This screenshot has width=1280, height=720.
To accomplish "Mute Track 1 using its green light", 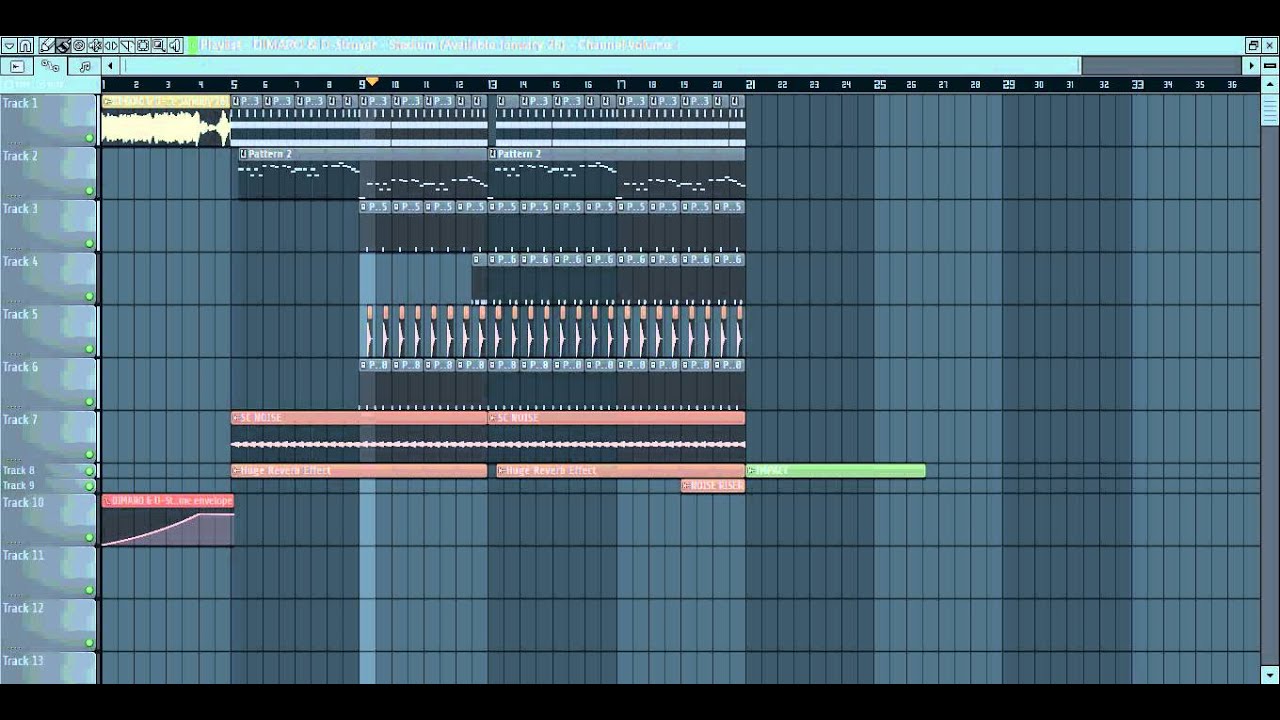I will [89, 138].
